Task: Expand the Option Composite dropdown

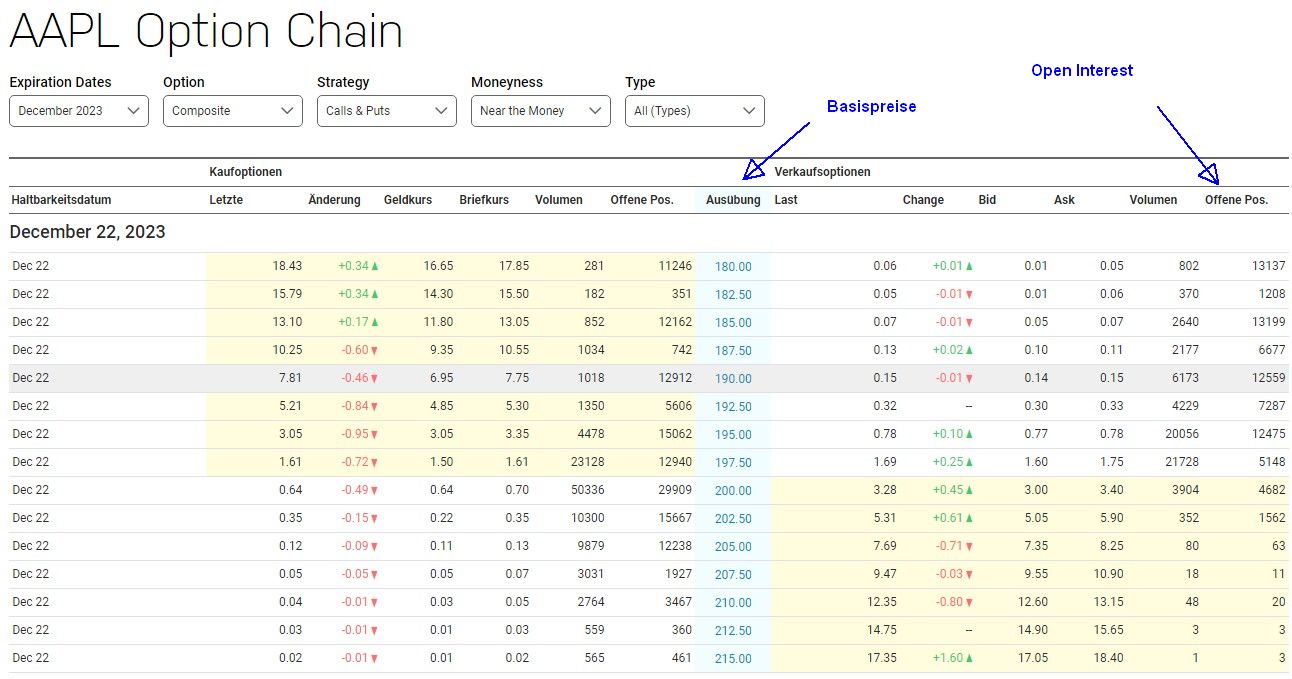Action: point(233,111)
